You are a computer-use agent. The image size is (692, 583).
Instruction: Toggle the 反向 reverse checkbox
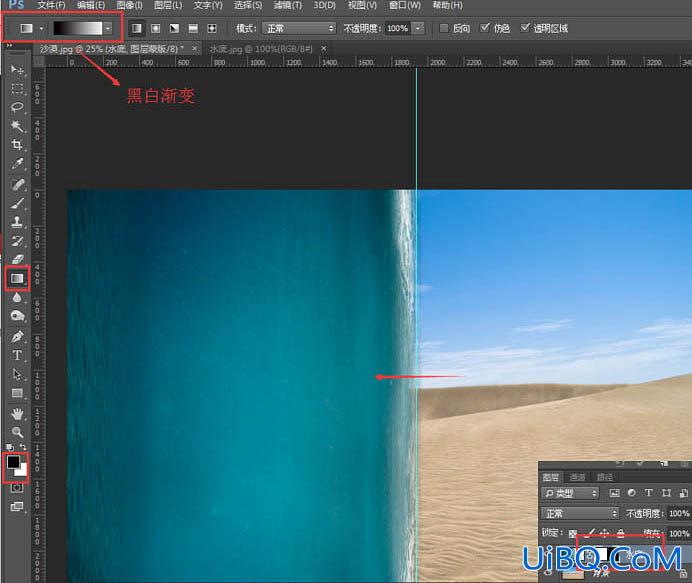click(444, 28)
